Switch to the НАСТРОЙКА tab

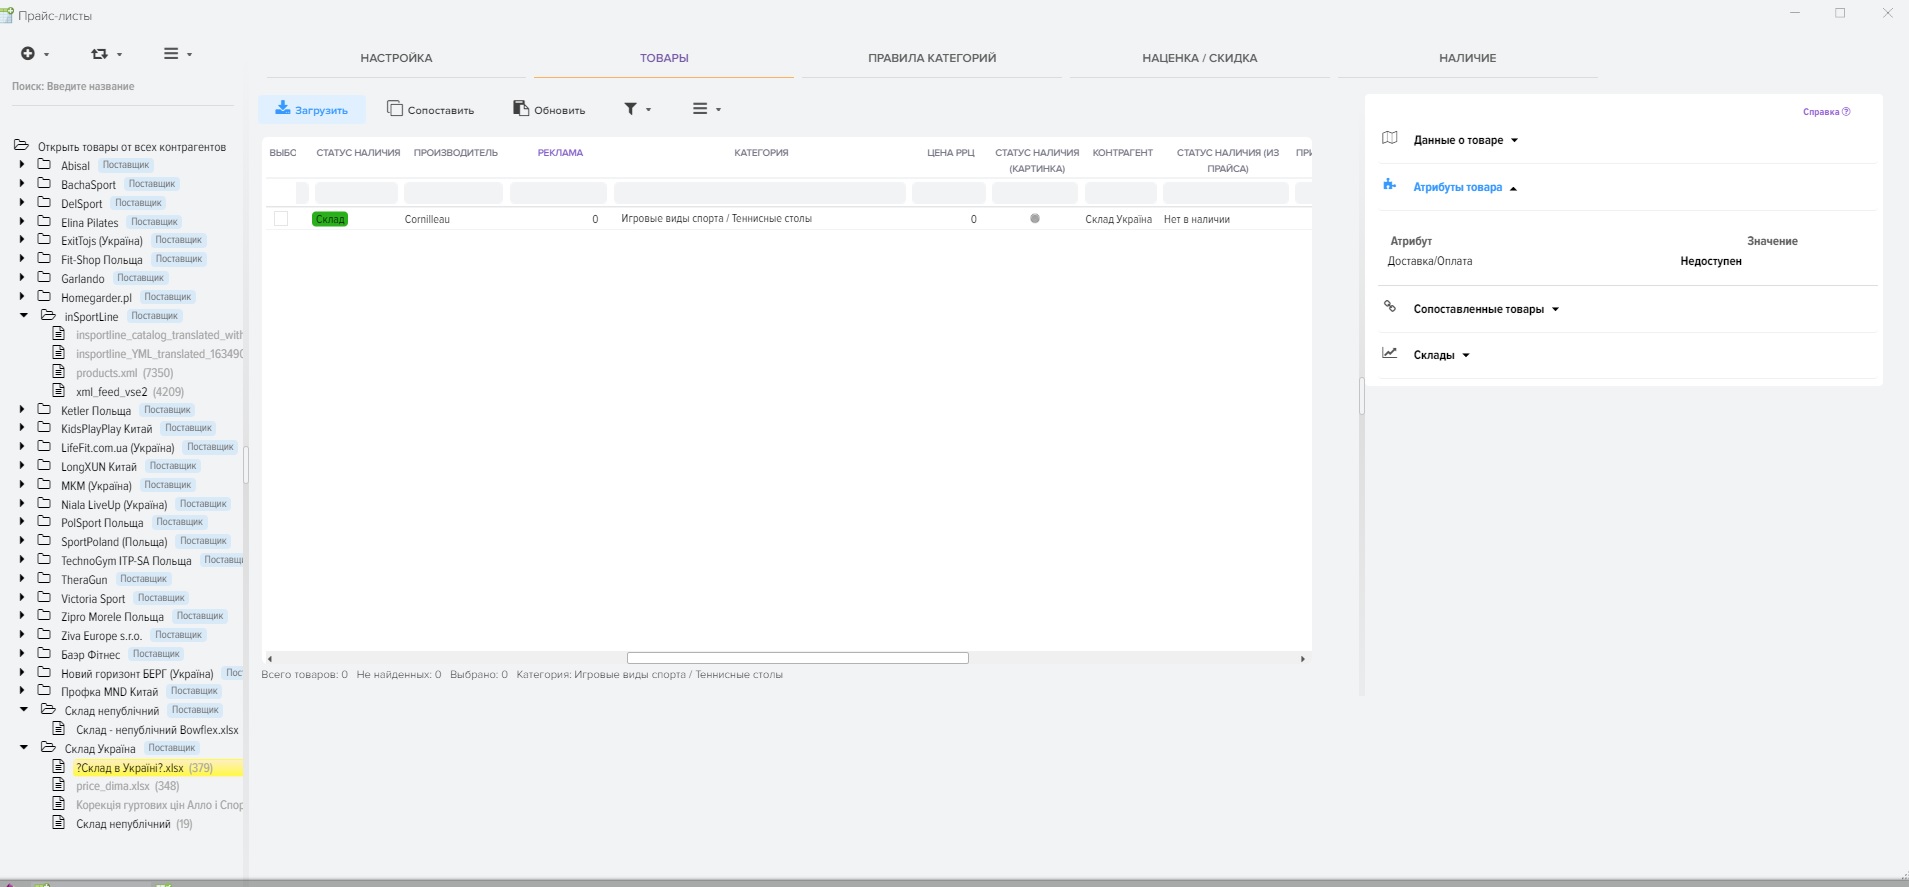click(x=396, y=58)
